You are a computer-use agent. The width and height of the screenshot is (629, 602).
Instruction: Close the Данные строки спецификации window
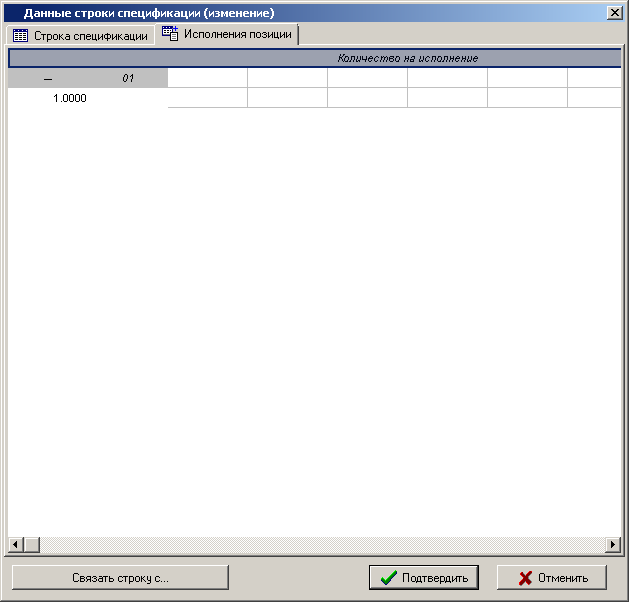tap(613, 13)
